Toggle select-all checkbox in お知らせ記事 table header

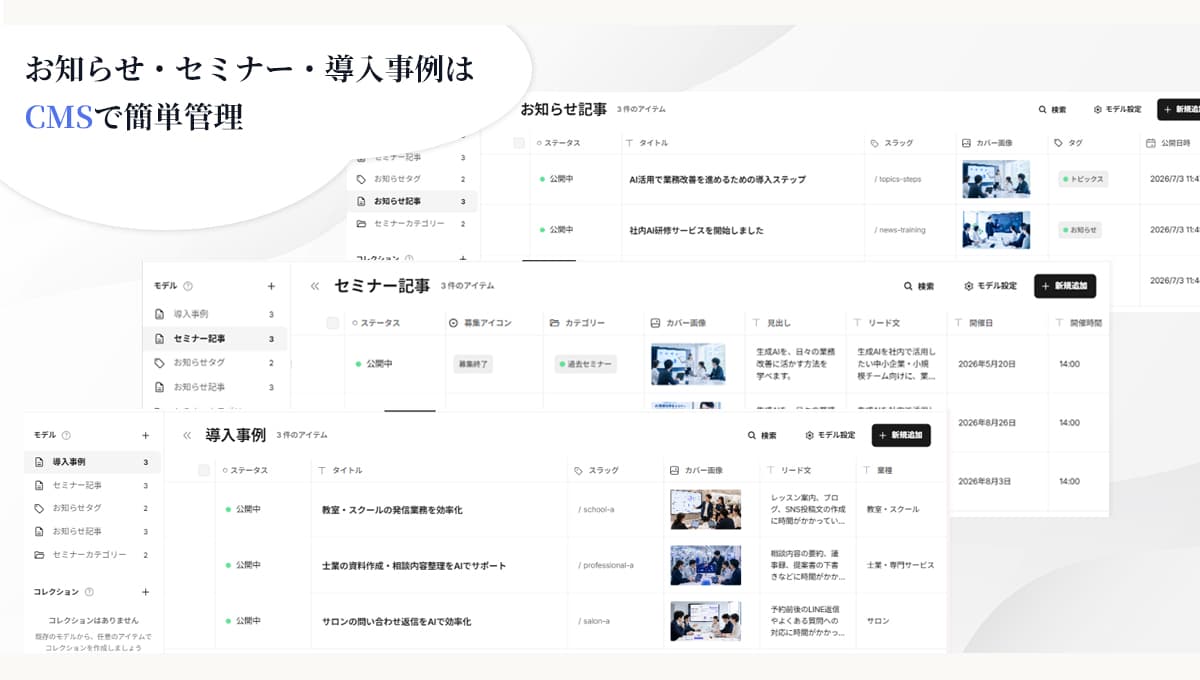tap(519, 143)
